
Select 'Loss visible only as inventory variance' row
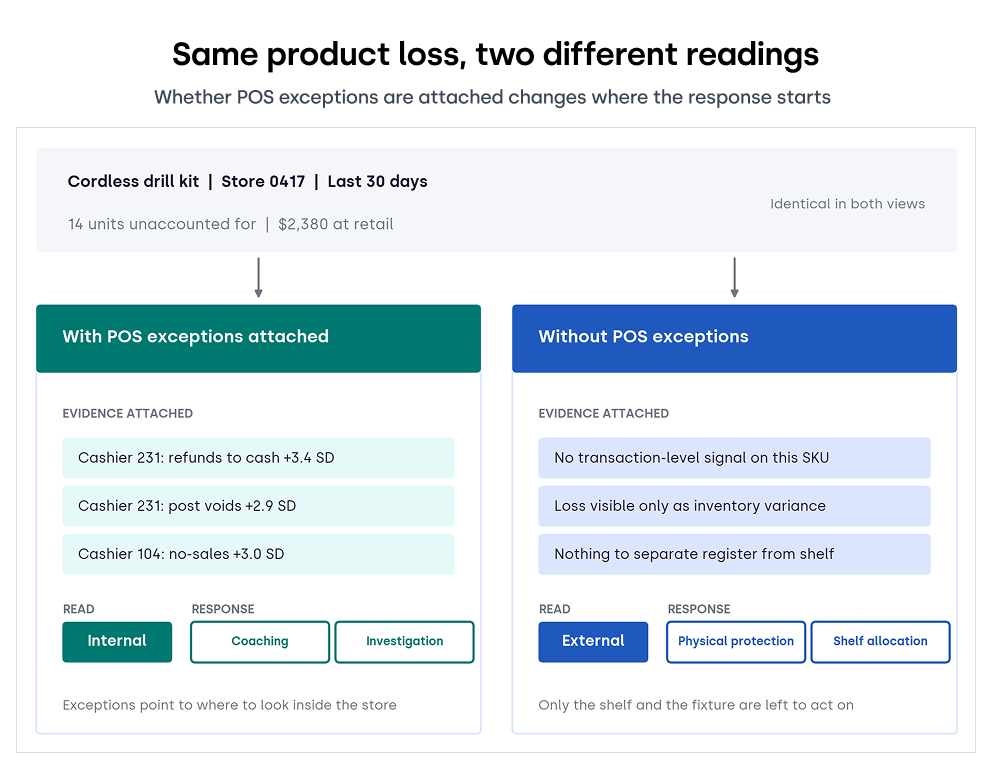click(x=734, y=506)
